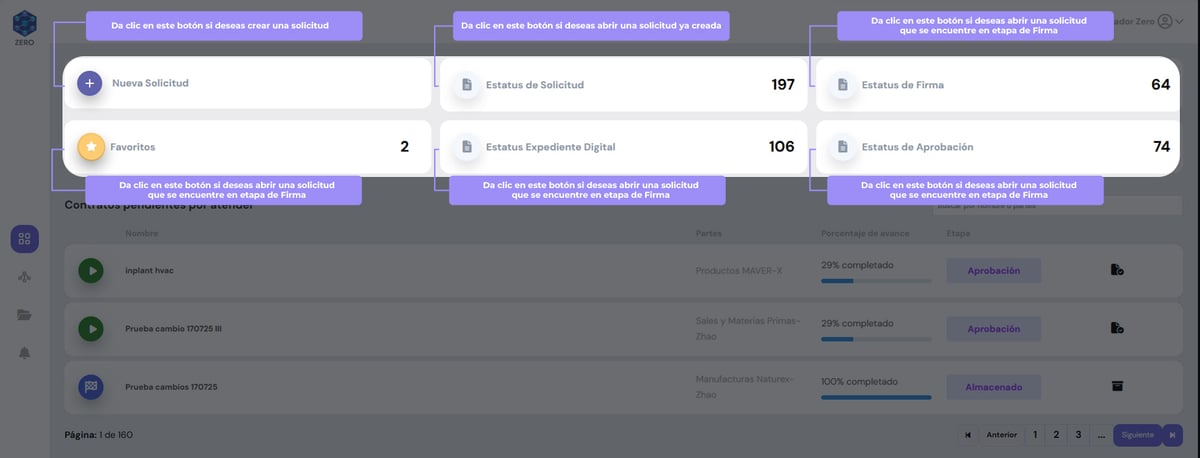Click the file action icon in Prueba cambio 170725 III row

tap(1117, 328)
